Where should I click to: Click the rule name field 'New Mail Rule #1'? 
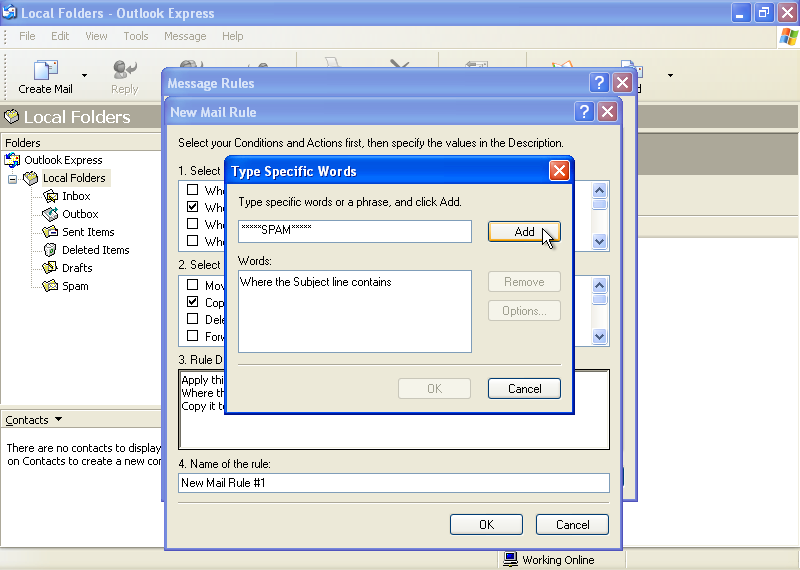pyautogui.click(x=393, y=483)
